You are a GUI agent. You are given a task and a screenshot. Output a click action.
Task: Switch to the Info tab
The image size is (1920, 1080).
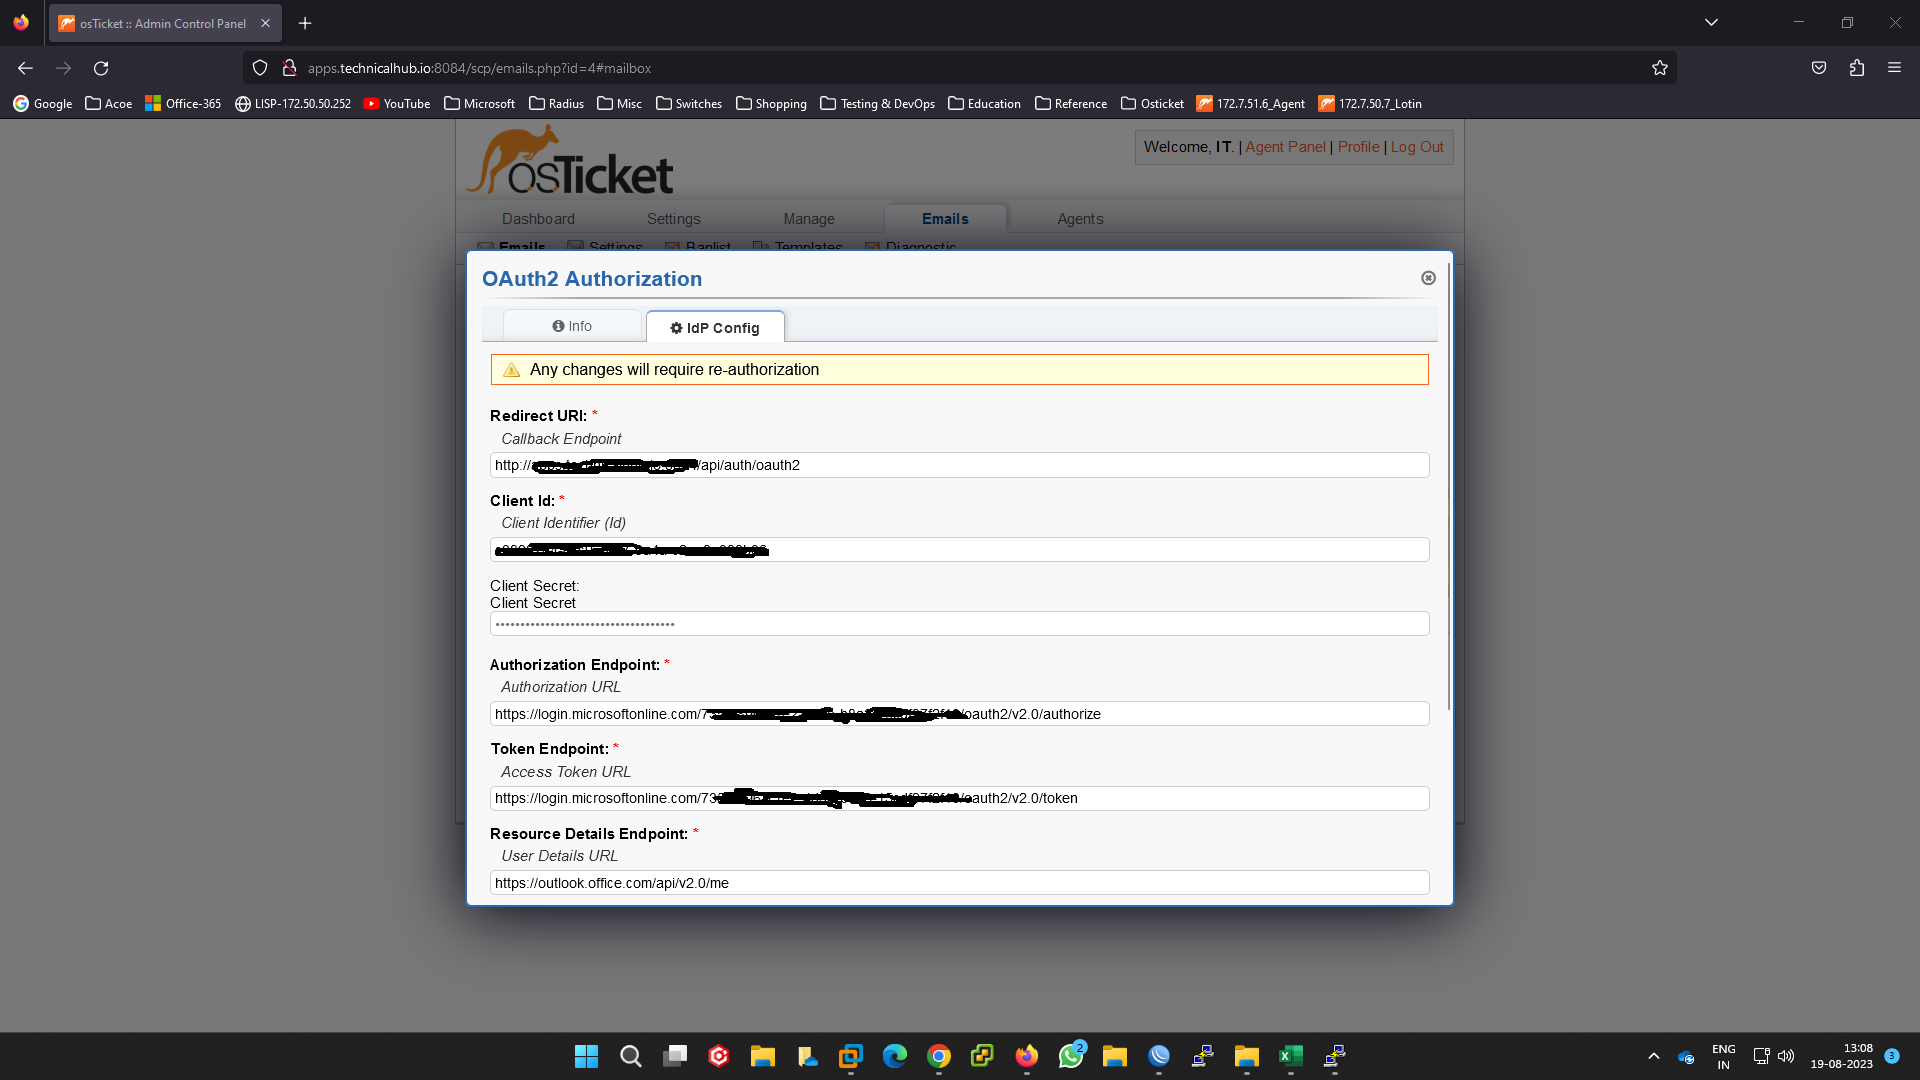tap(572, 326)
